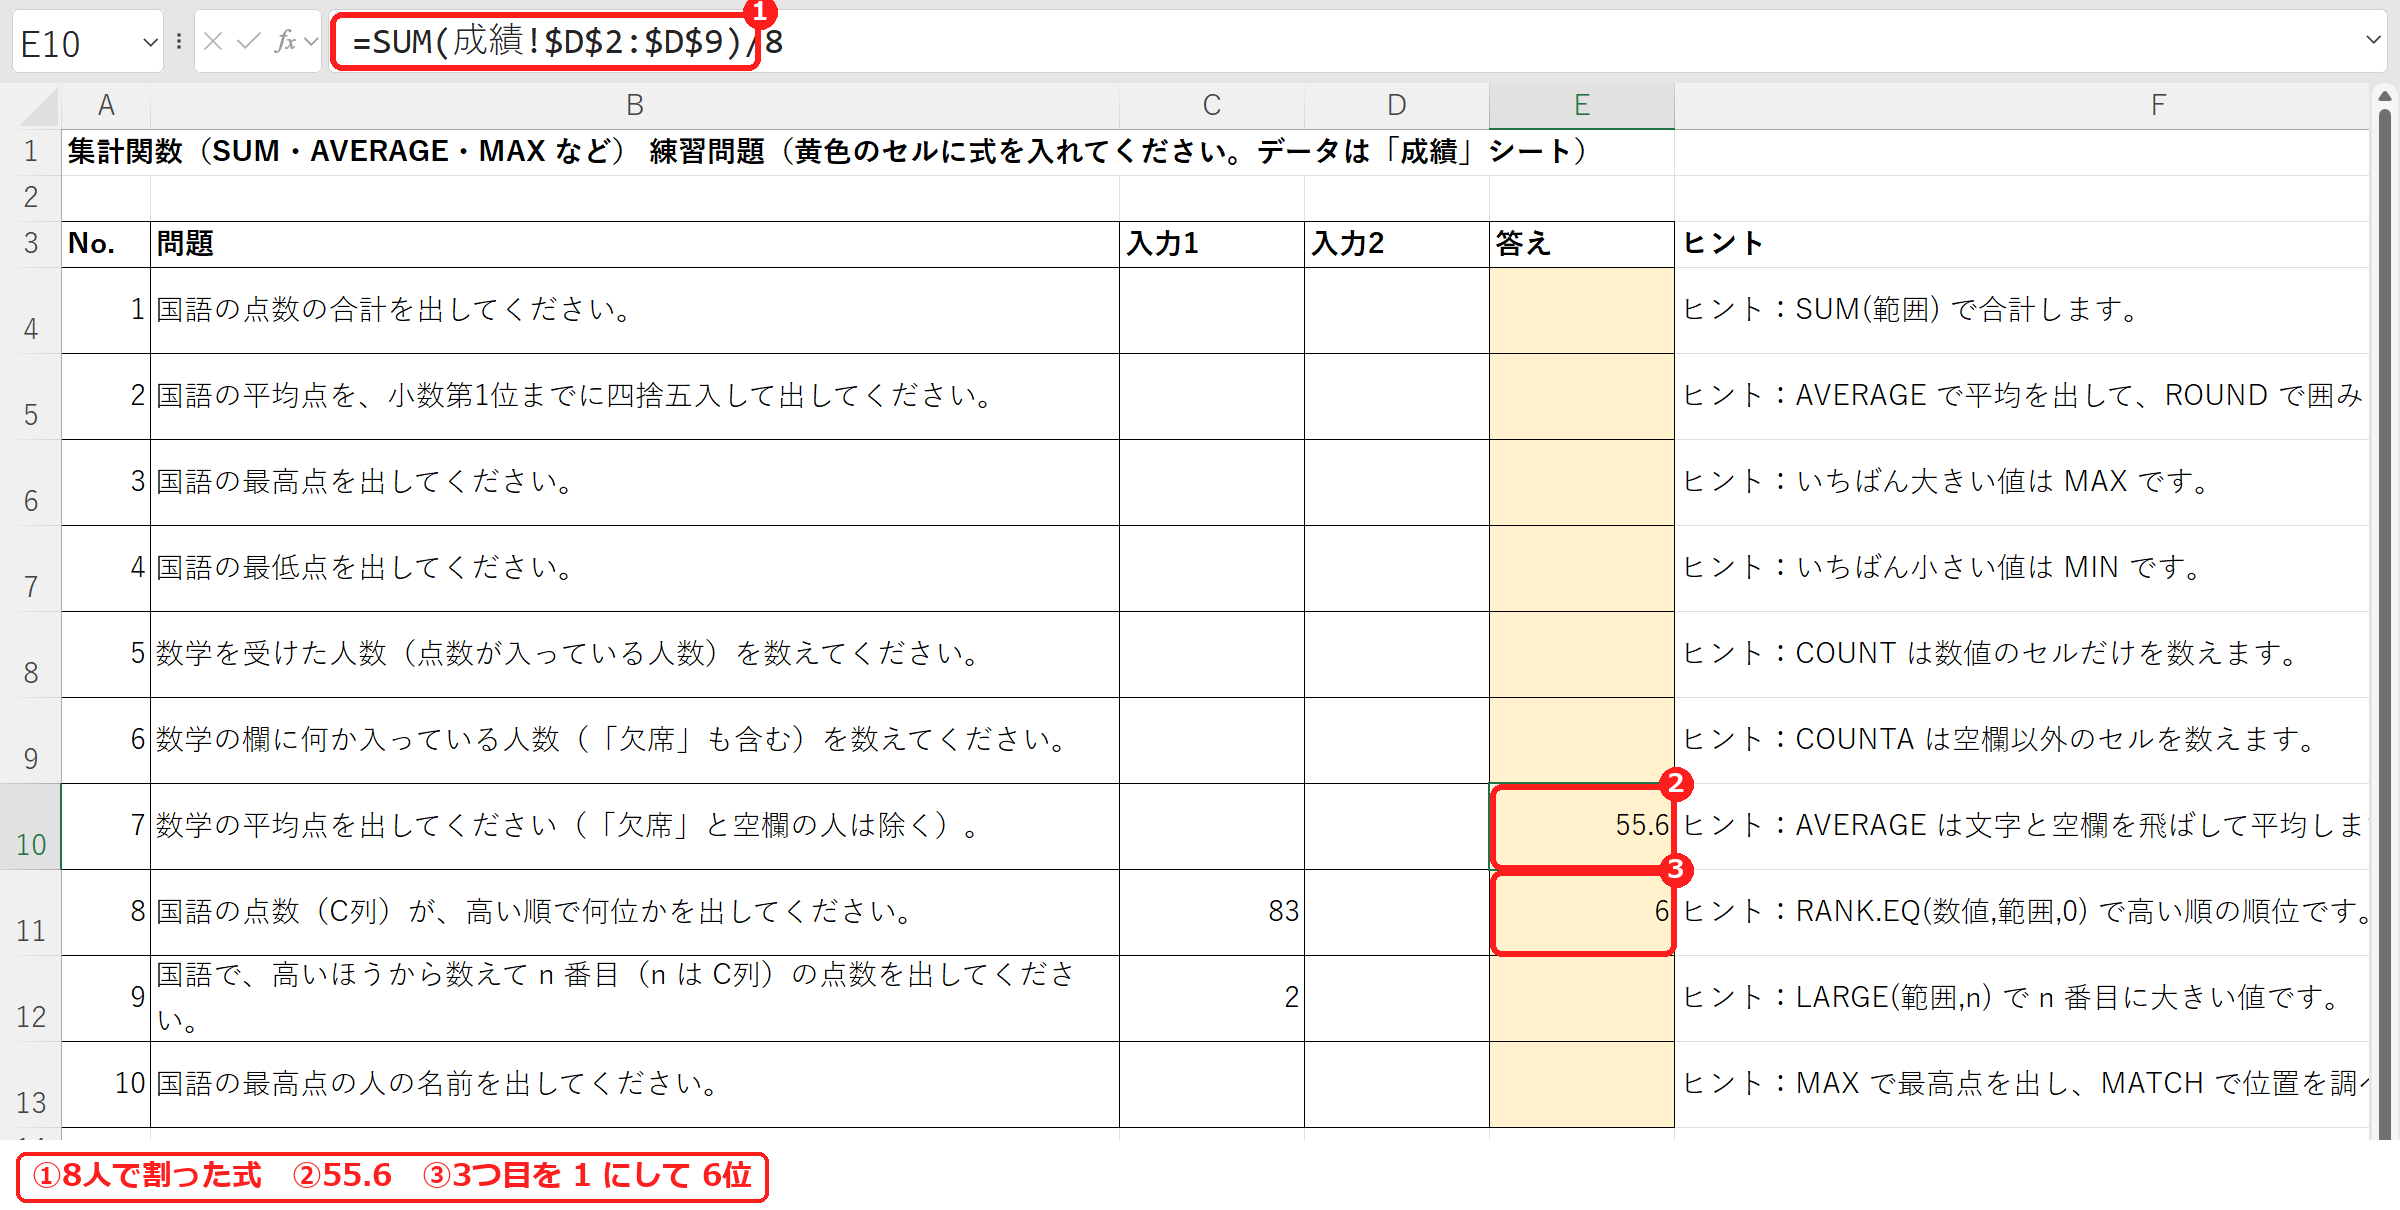The height and width of the screenshot is (1210, 2400).
Task: Select row 10 header
Action: pos(31,827)
